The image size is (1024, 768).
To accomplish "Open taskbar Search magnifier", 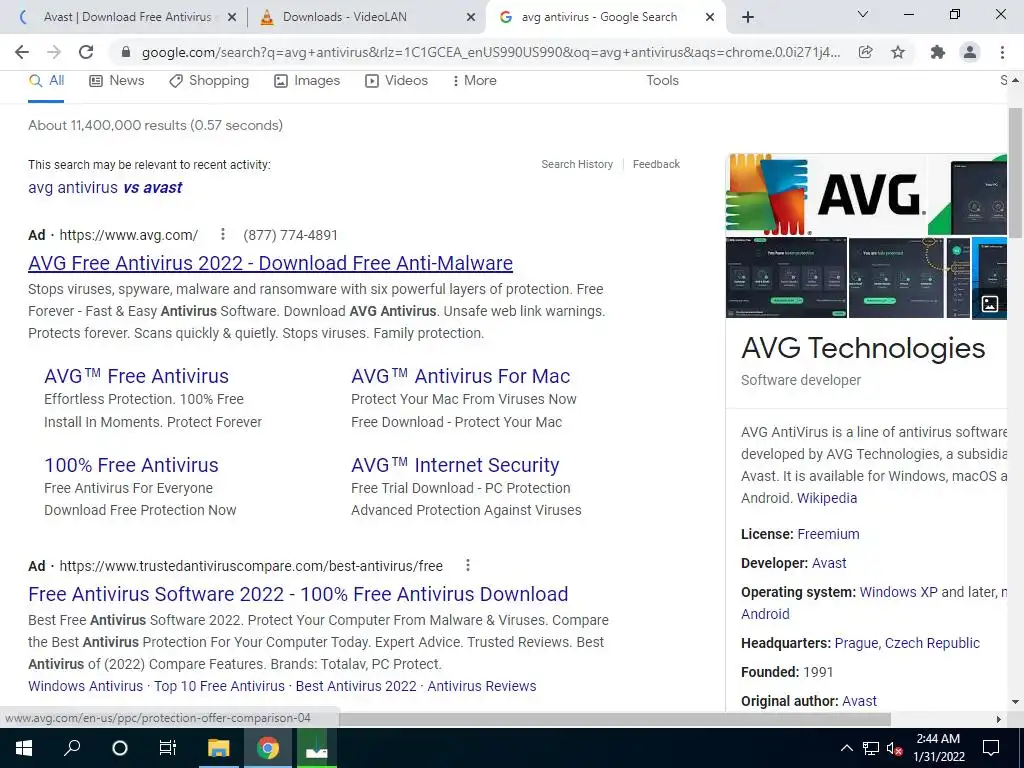I will pyautogui.click(x=72, y=748).
